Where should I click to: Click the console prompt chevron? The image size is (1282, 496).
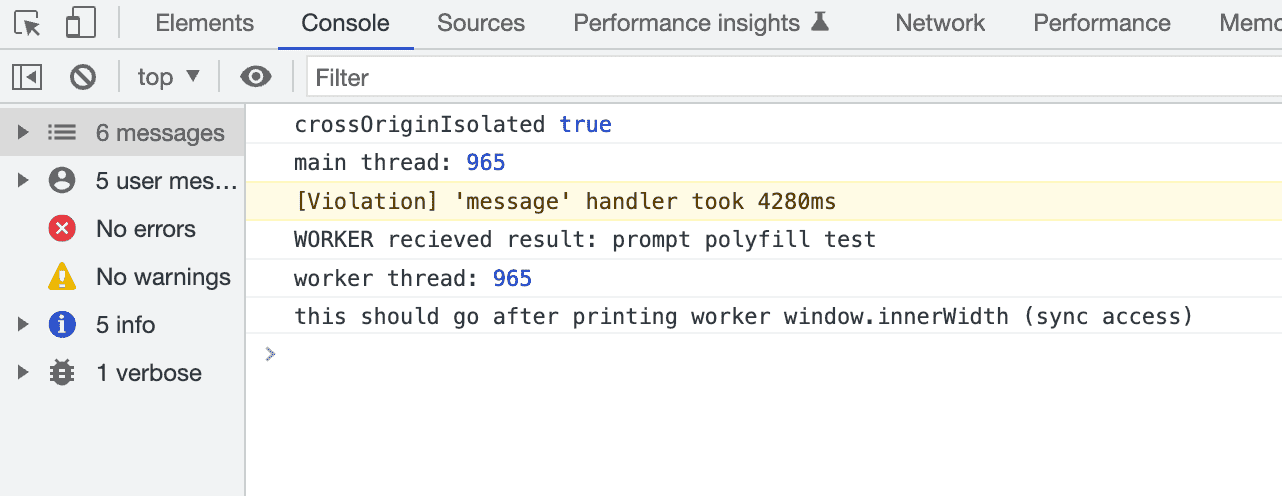pos(270,353)
